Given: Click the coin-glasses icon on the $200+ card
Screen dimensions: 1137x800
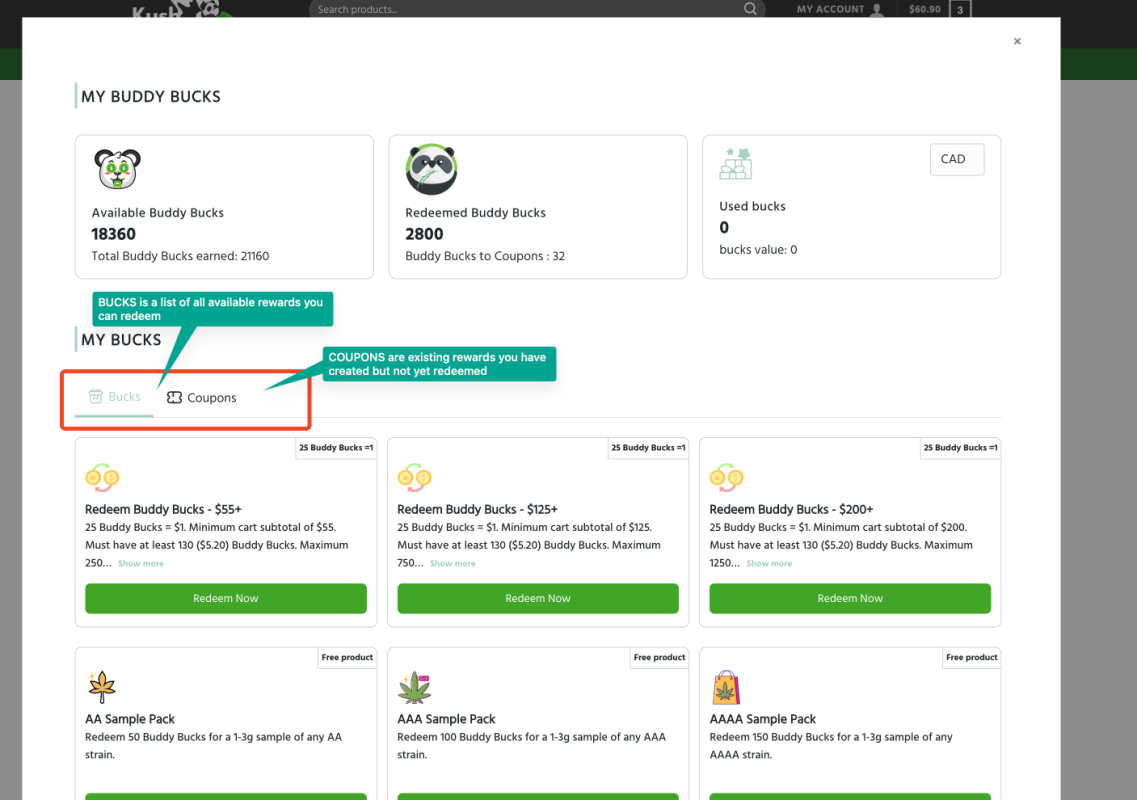Looking at the screenshot, I should 726,478.
